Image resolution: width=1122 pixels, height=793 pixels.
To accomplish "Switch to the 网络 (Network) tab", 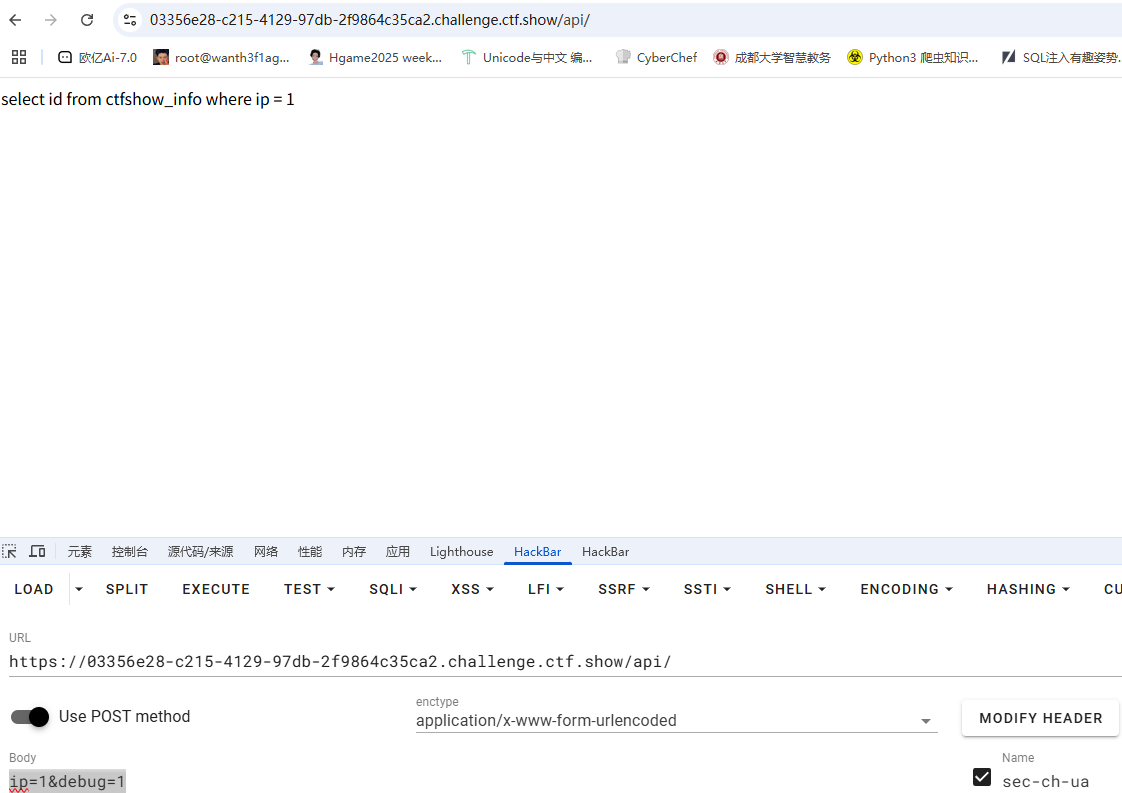I will (266, 551).
